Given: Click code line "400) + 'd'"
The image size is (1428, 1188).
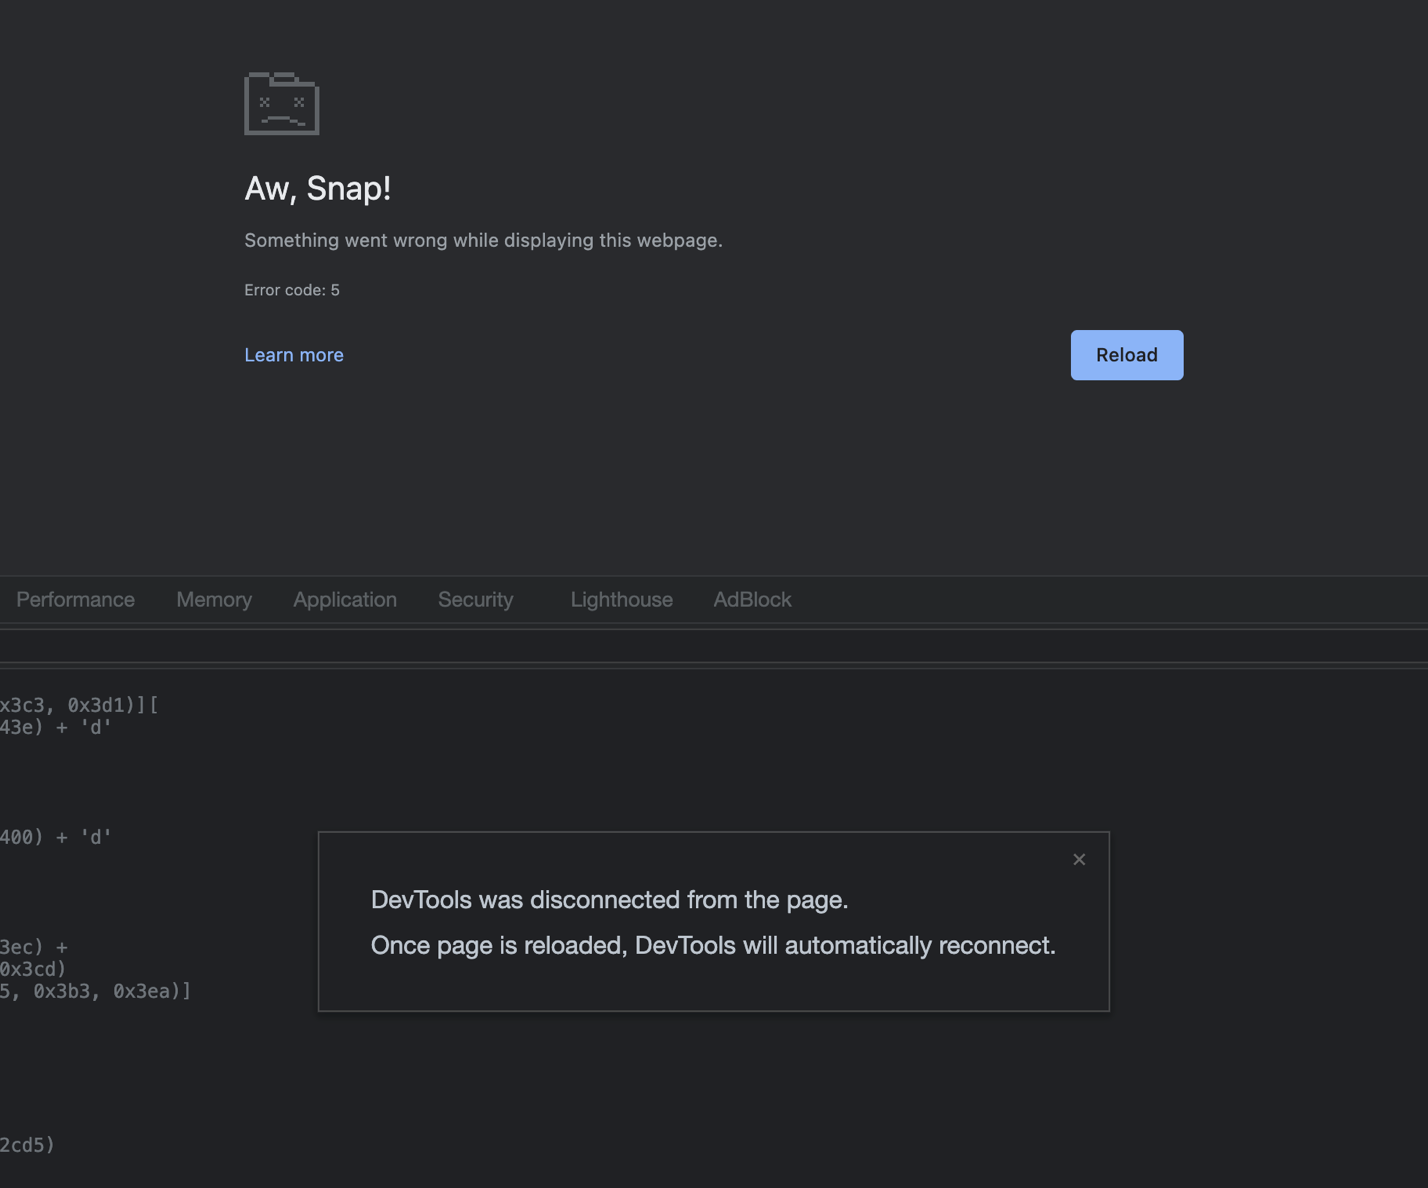Looking at the screenshot, I should [x=56, y=837].
